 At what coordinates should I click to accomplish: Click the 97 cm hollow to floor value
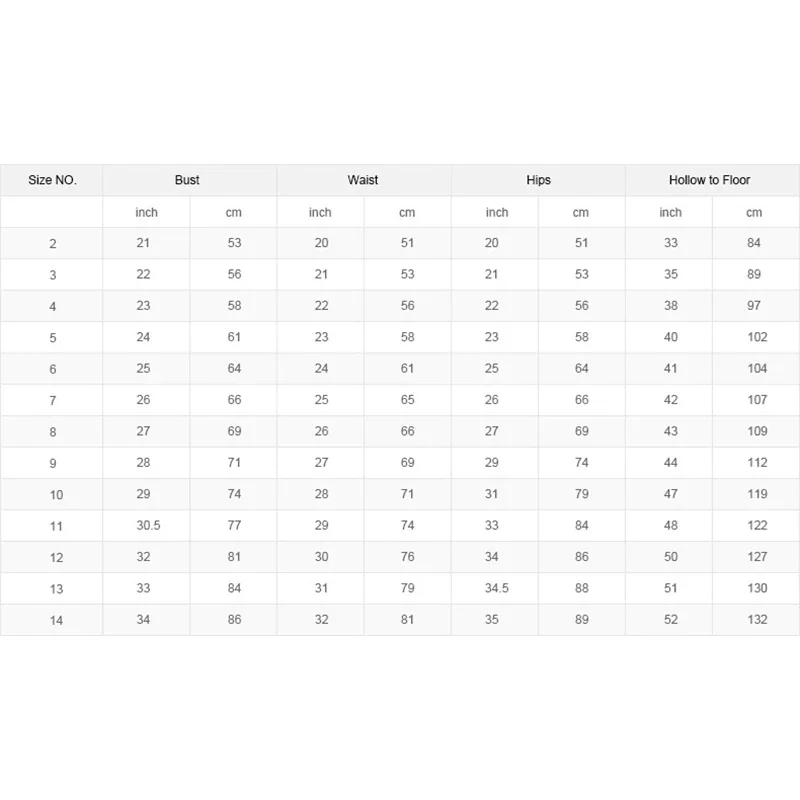click(x=754, y=305)
